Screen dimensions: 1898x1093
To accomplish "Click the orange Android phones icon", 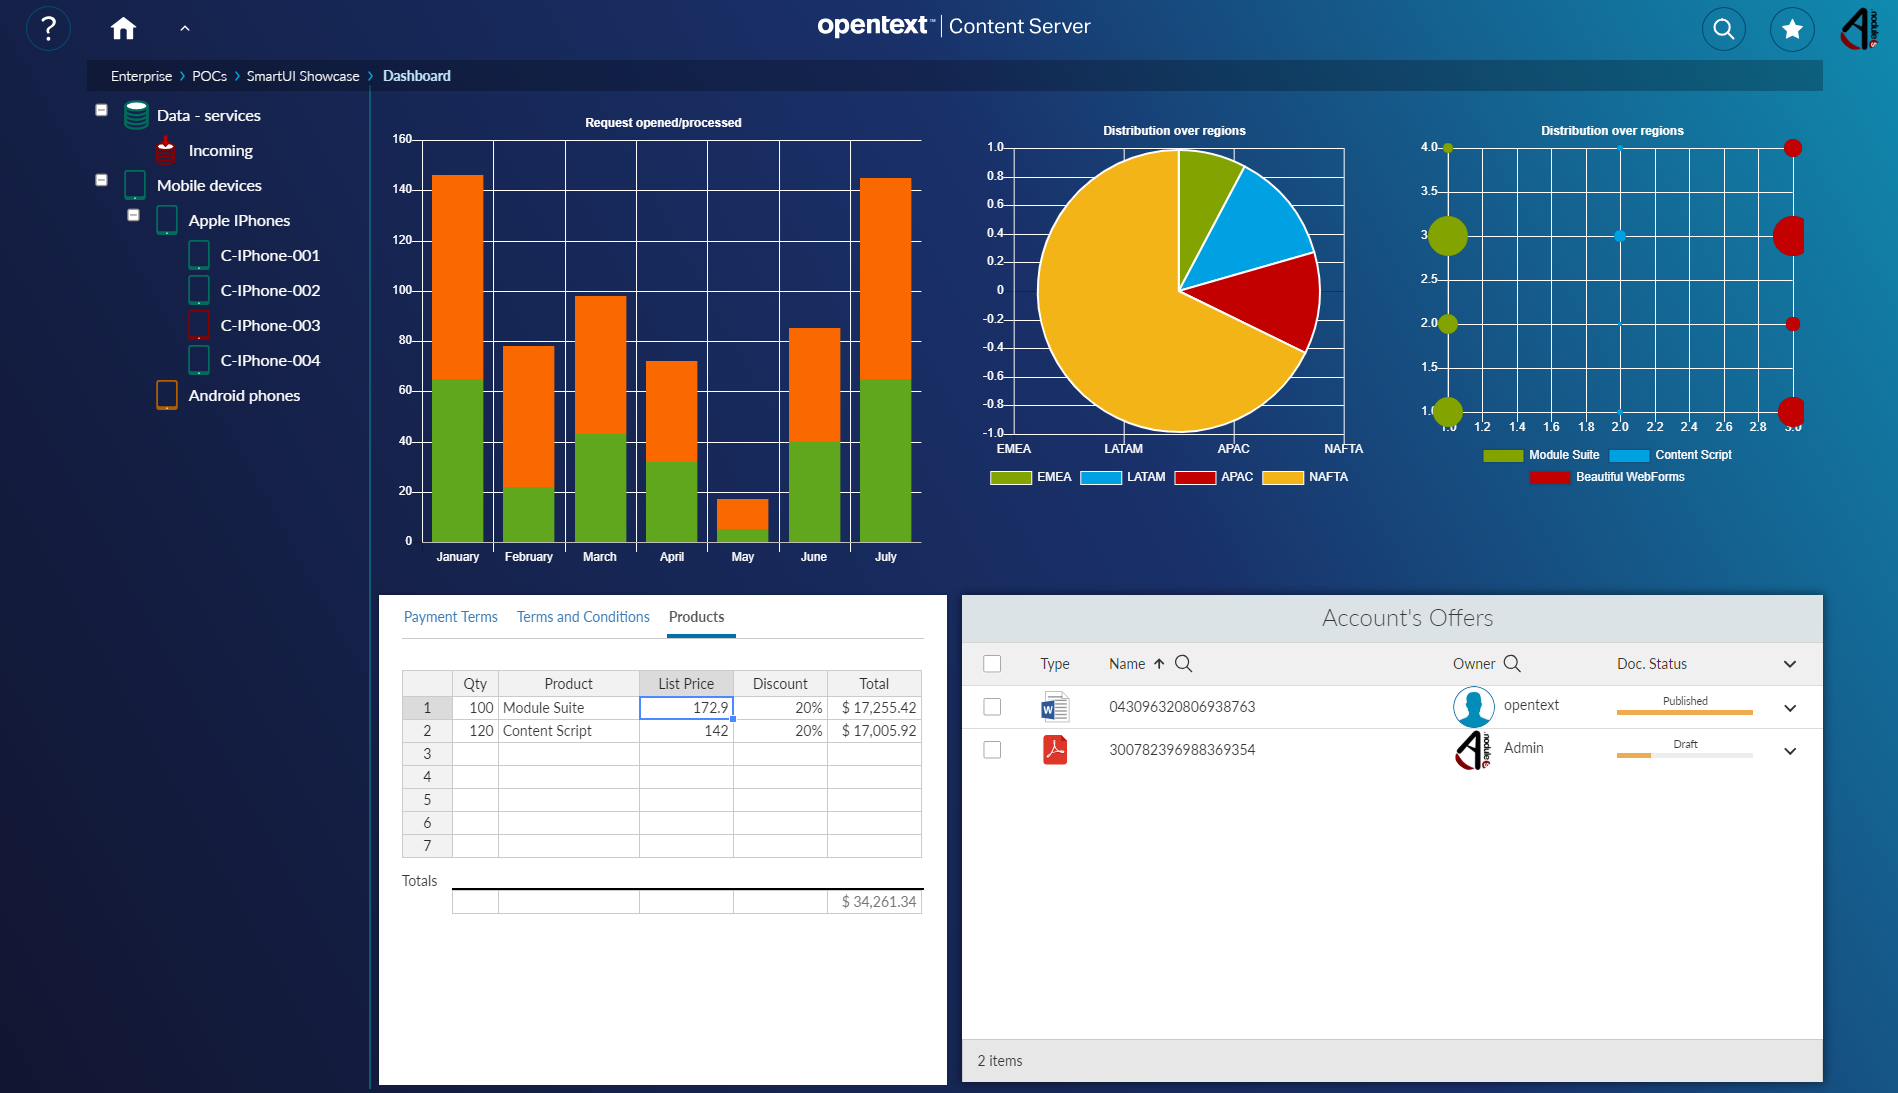I will pyautogui.click(x=167, y=395).
